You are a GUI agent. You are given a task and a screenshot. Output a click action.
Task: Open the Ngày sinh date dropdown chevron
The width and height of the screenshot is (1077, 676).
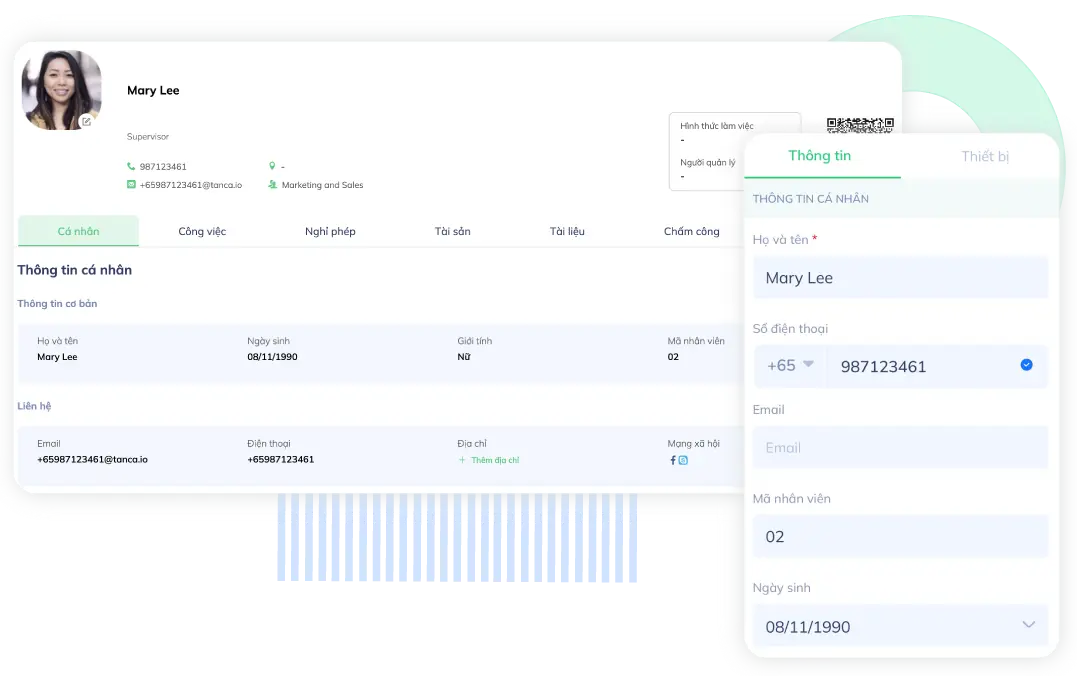1028,625
